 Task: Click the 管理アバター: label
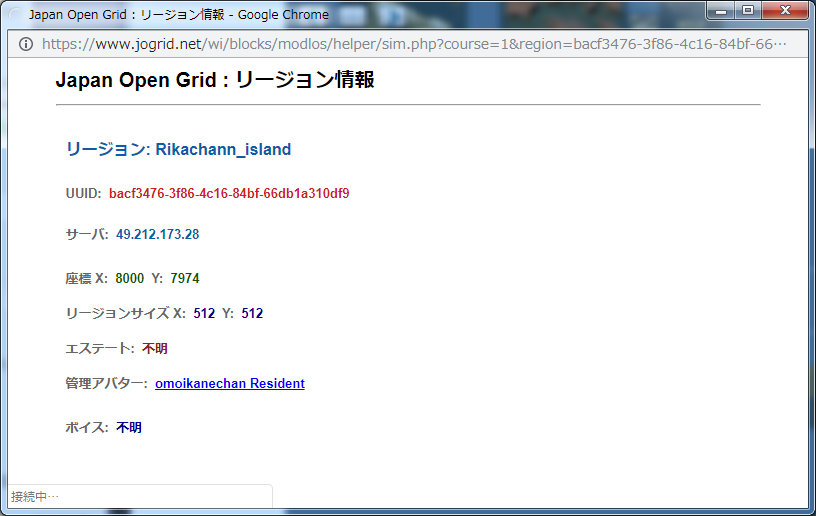click(x=106, y=383)
